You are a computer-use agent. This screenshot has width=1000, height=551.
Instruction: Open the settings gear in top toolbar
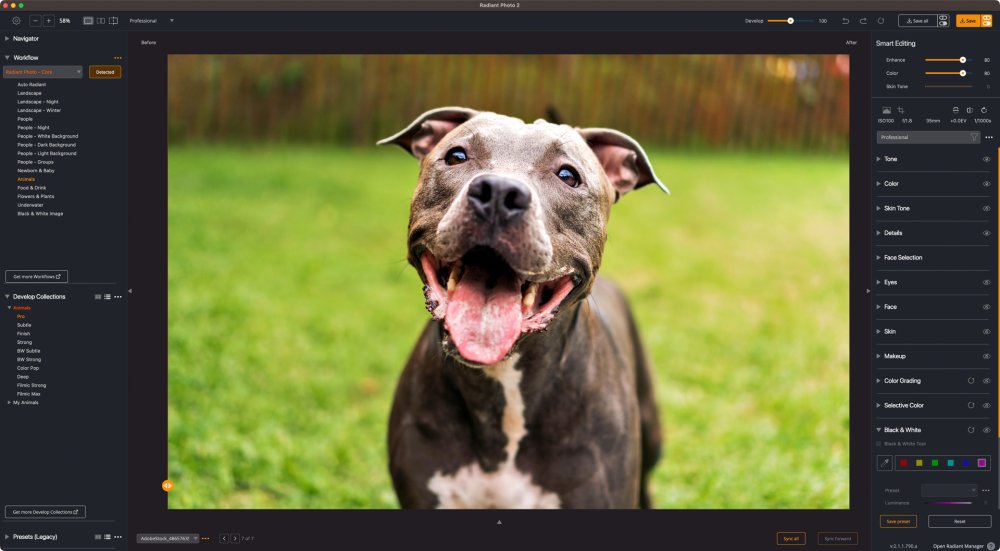click(x=17, y=20)
